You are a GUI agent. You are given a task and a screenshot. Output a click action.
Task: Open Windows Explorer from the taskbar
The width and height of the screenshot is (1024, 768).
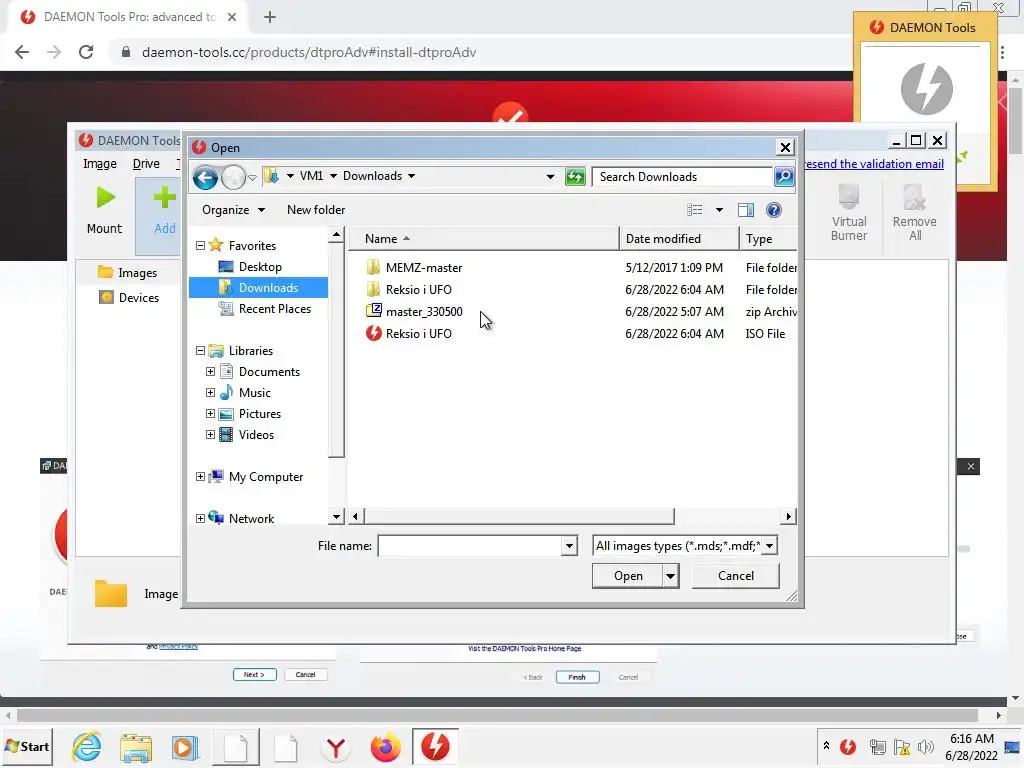point(136,746)
